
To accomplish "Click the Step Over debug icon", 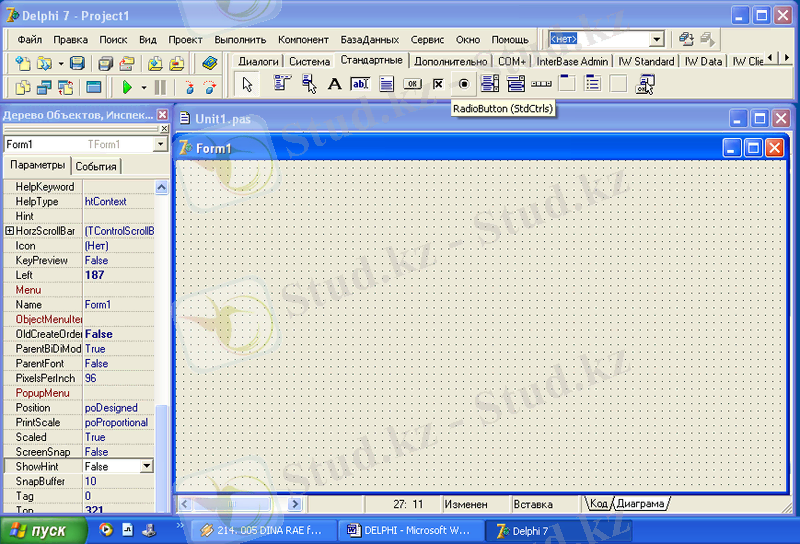I will (x=210, y=87).
